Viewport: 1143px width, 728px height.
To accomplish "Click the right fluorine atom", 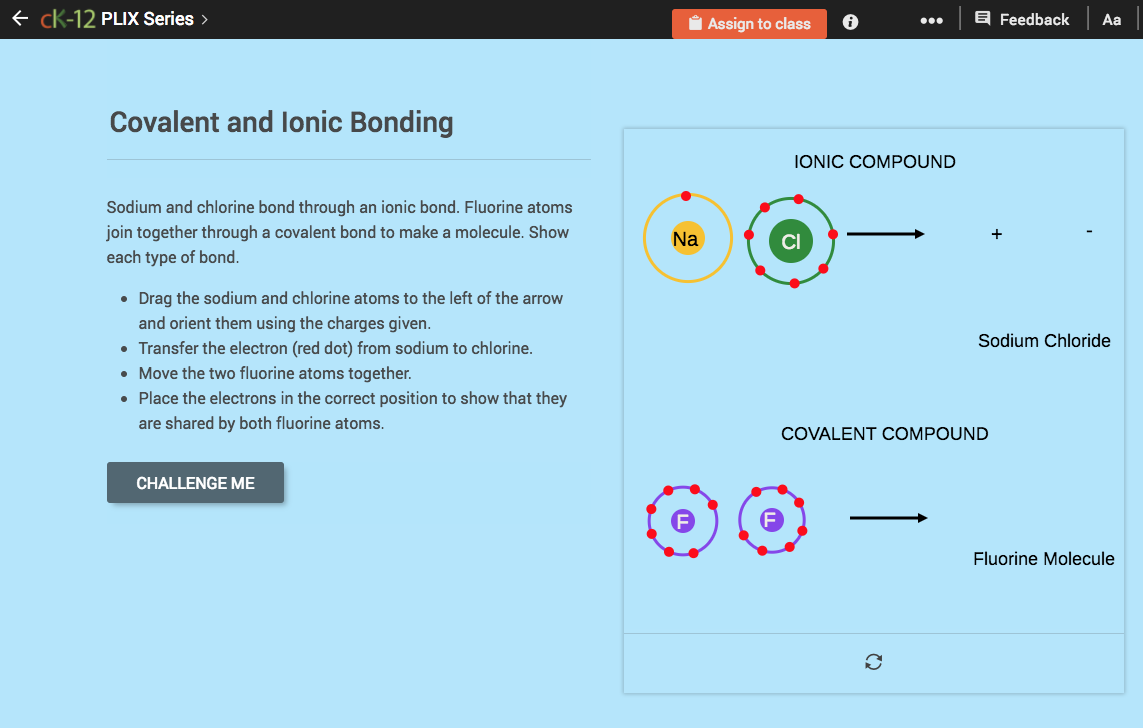I will [772, 519].
